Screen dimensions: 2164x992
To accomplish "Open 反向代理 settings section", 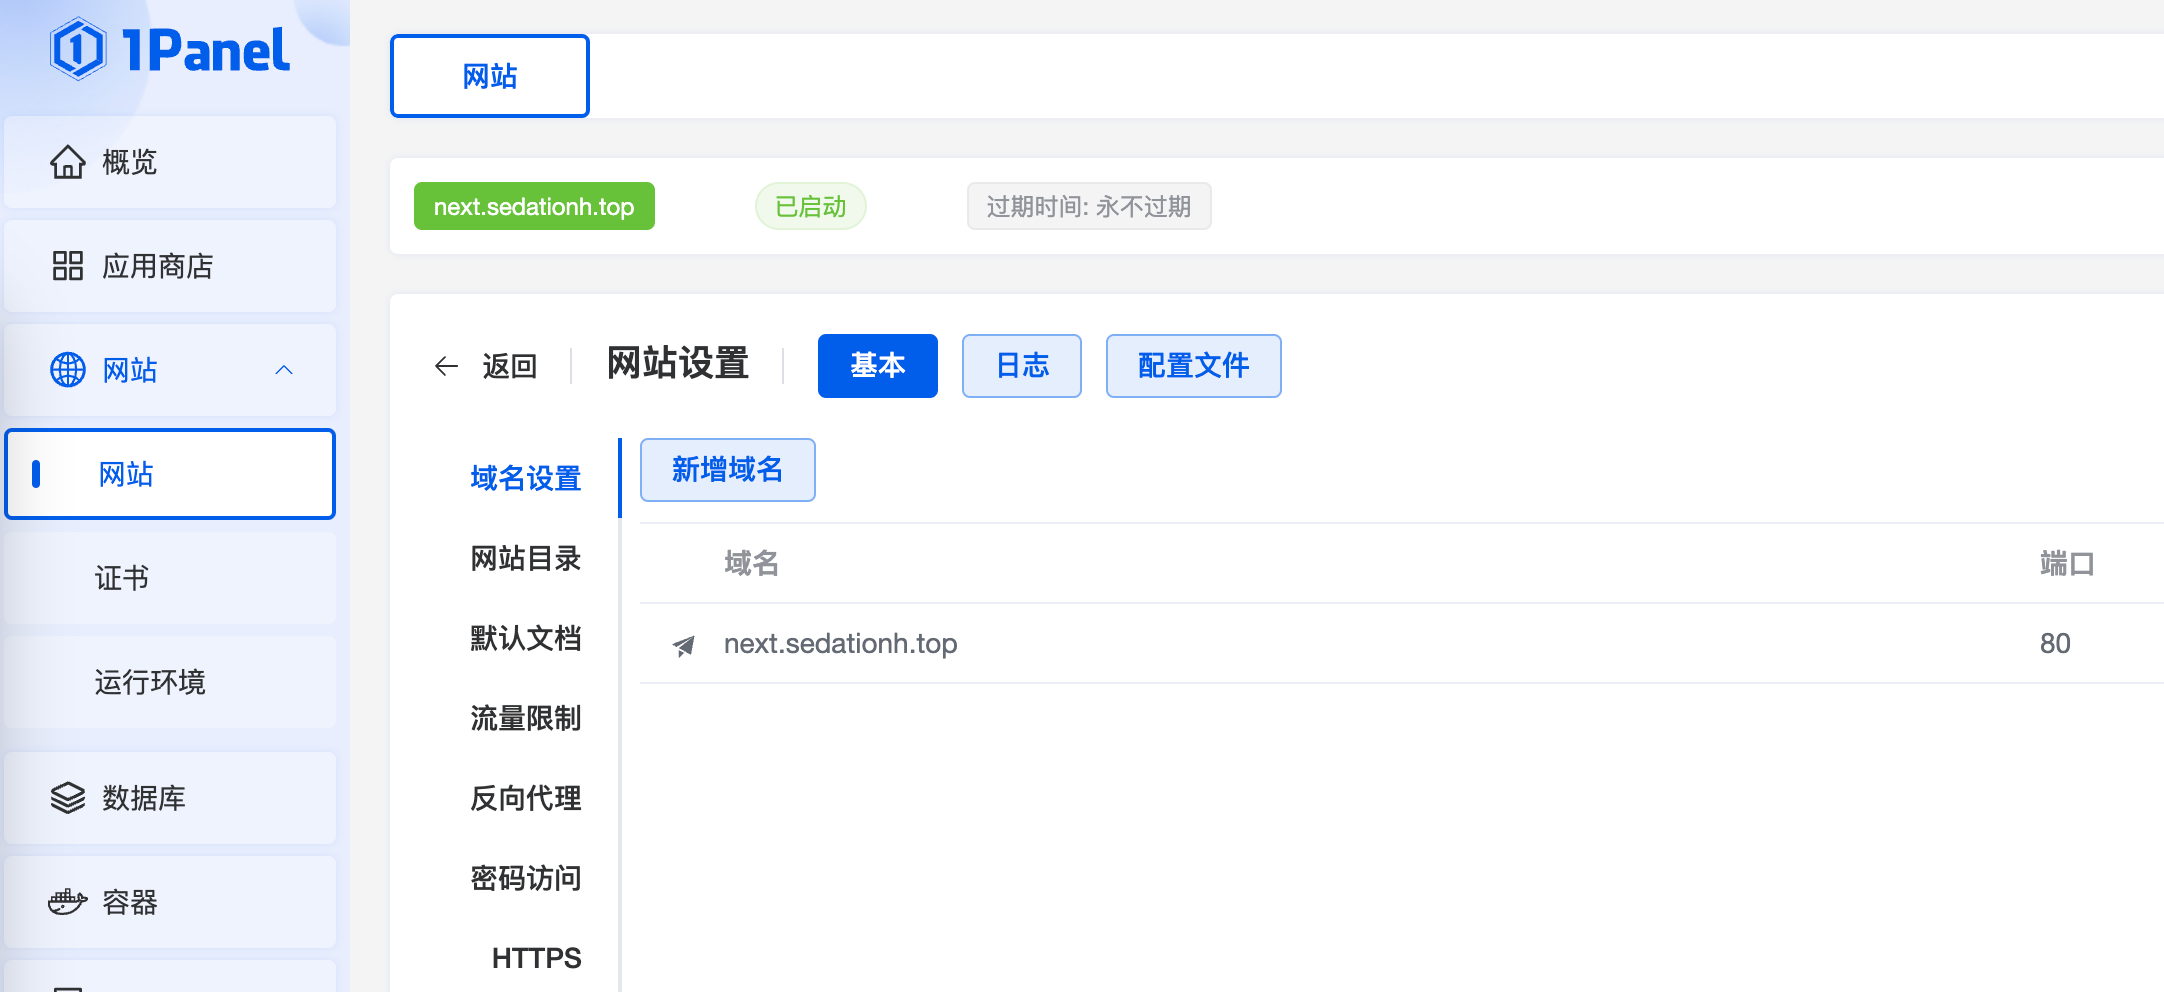I will click(525, 798).
